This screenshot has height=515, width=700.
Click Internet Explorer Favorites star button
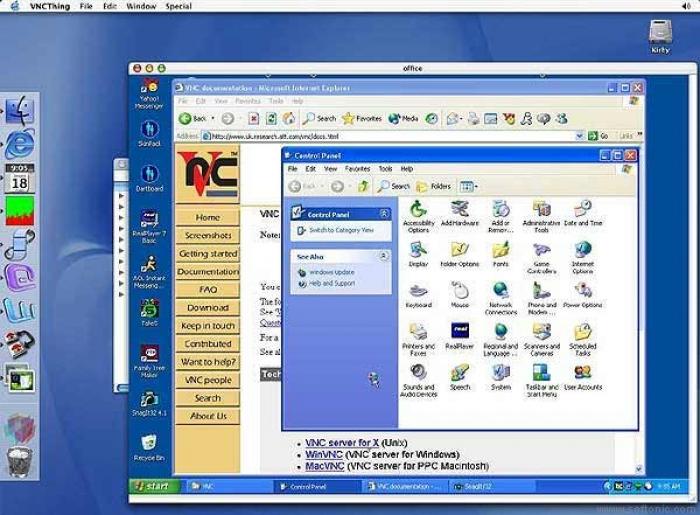[362, 118]
